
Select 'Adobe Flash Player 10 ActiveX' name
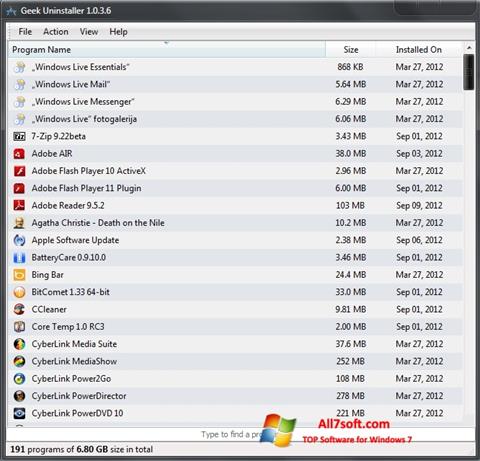pyautogui.click(x=89, y=171)
